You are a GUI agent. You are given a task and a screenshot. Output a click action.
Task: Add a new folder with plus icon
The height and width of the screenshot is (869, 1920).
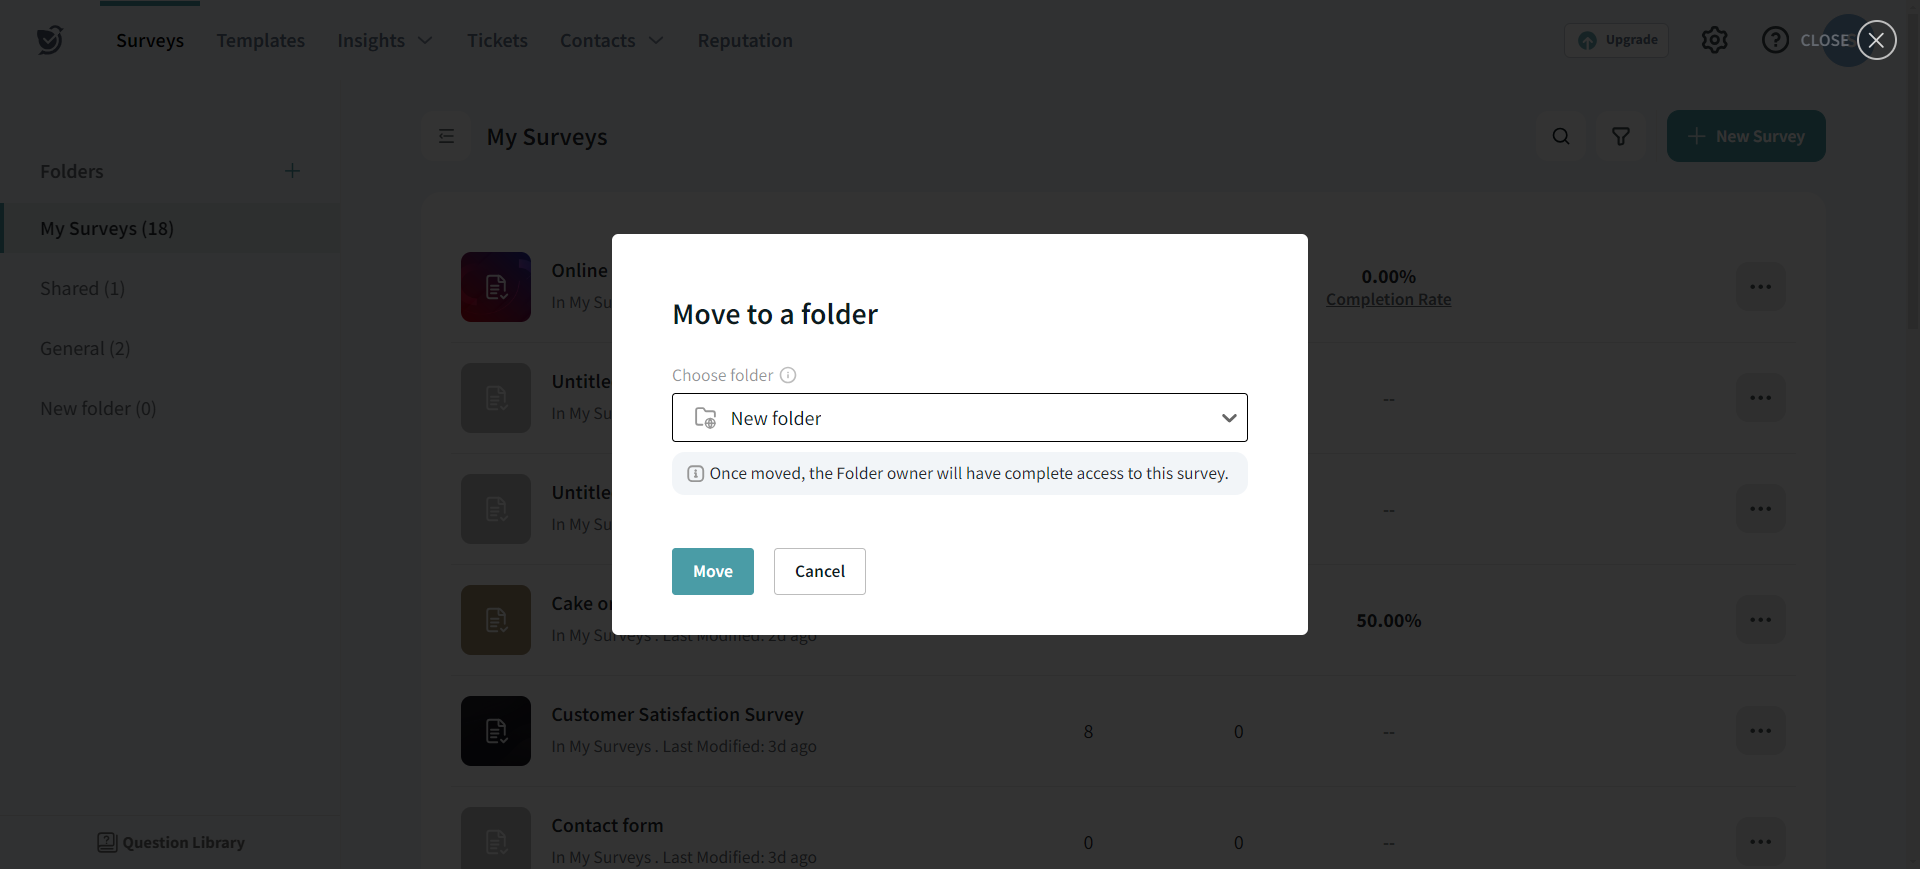click(x=292, y=171)
